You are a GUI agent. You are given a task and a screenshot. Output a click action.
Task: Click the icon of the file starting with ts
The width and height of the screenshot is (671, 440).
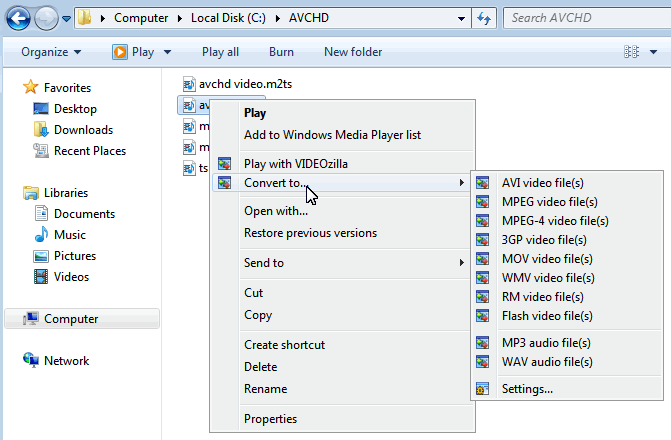coord(189,168)
